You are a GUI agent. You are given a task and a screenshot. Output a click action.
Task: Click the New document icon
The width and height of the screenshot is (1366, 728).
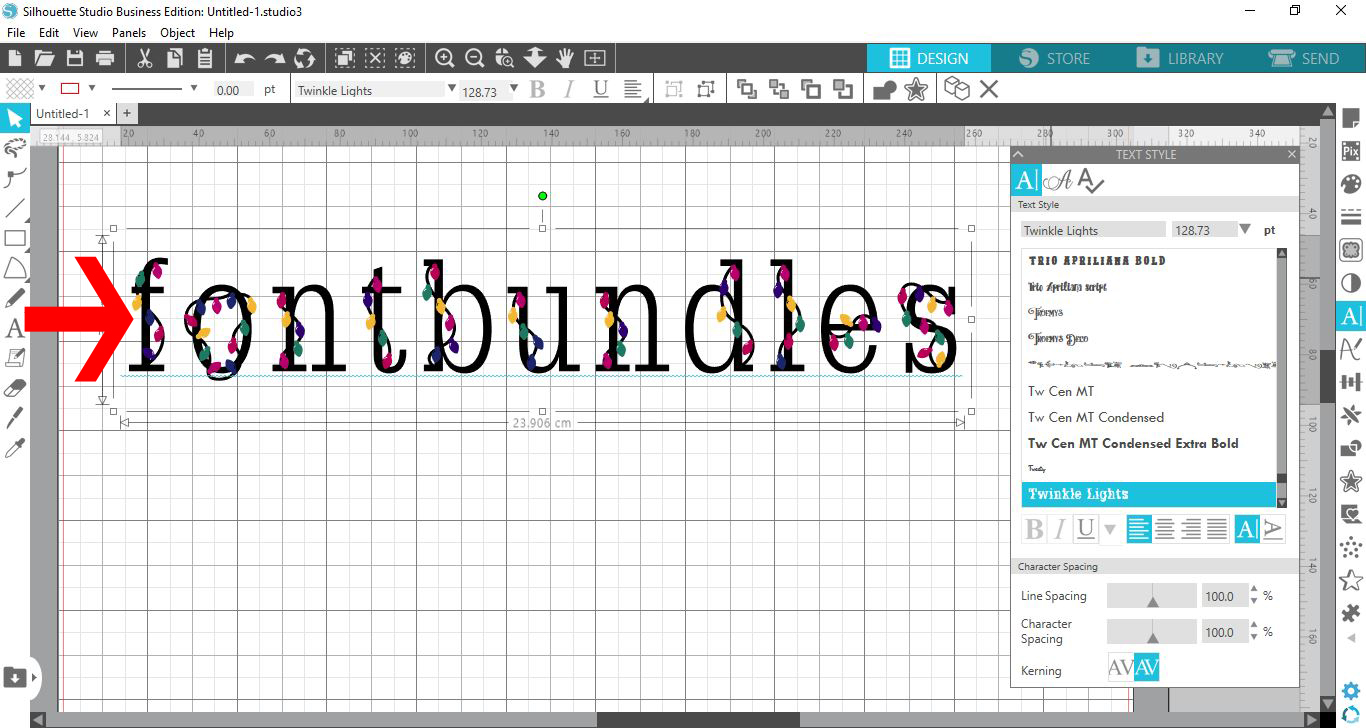pos(14,58)
